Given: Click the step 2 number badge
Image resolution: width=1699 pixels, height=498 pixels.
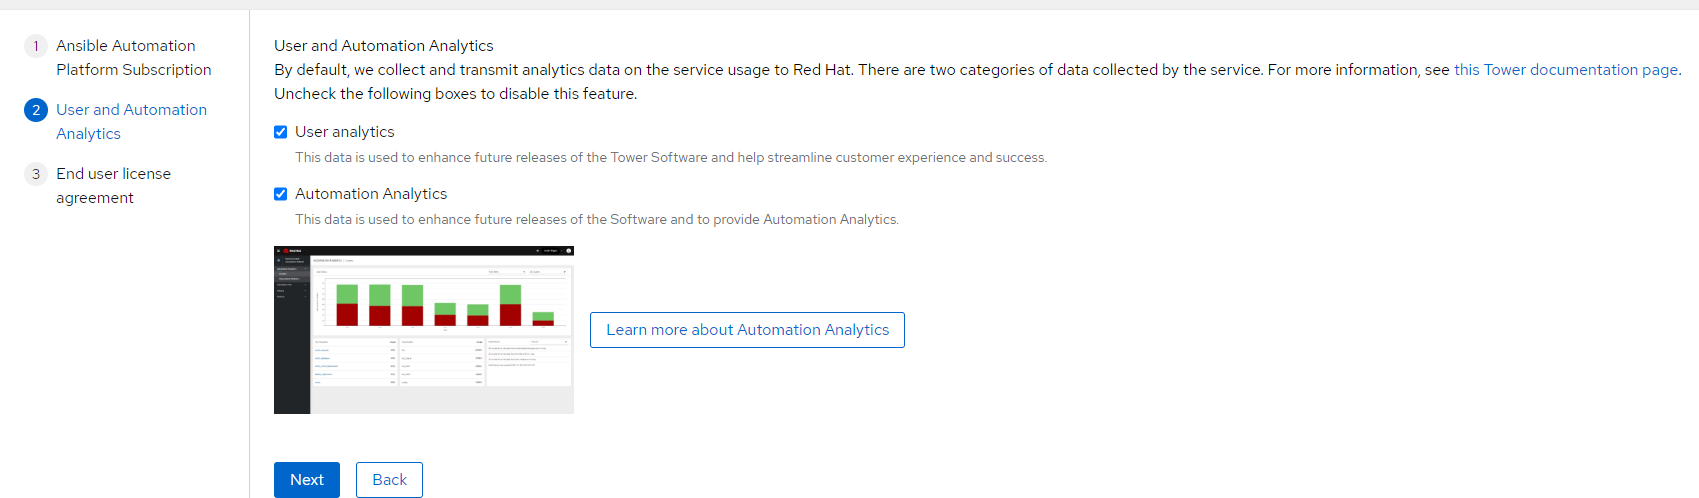Looking at the screenshot, I should click(36, 110).
